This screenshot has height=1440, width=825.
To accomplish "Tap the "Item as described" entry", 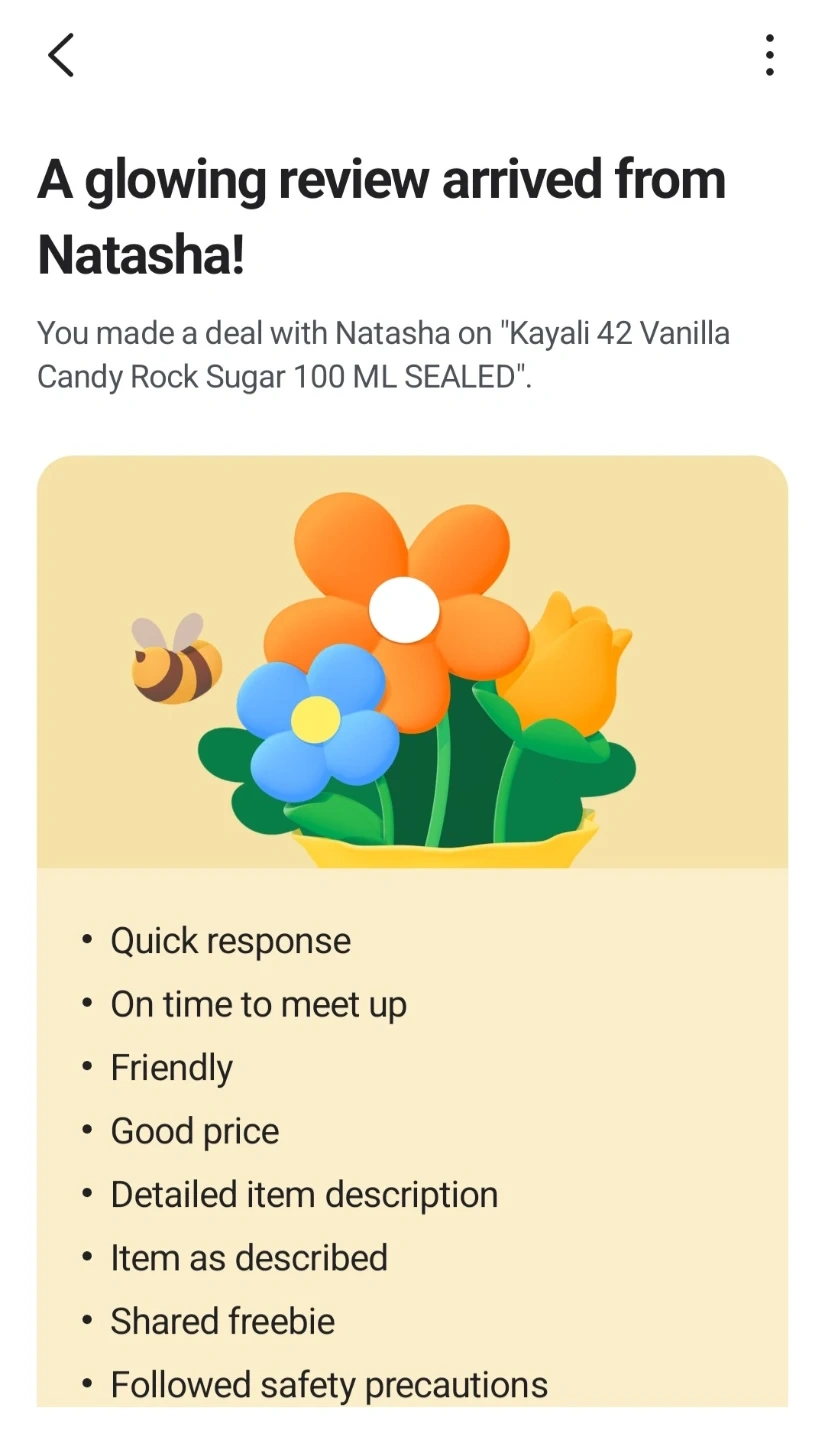I will (249, 1258).
